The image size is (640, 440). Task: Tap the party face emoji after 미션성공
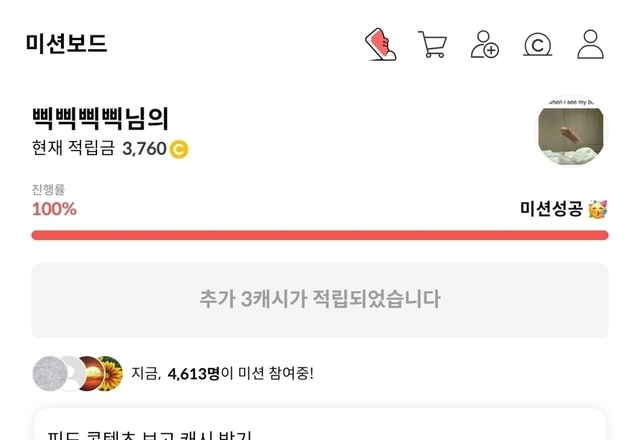(598, 209)
